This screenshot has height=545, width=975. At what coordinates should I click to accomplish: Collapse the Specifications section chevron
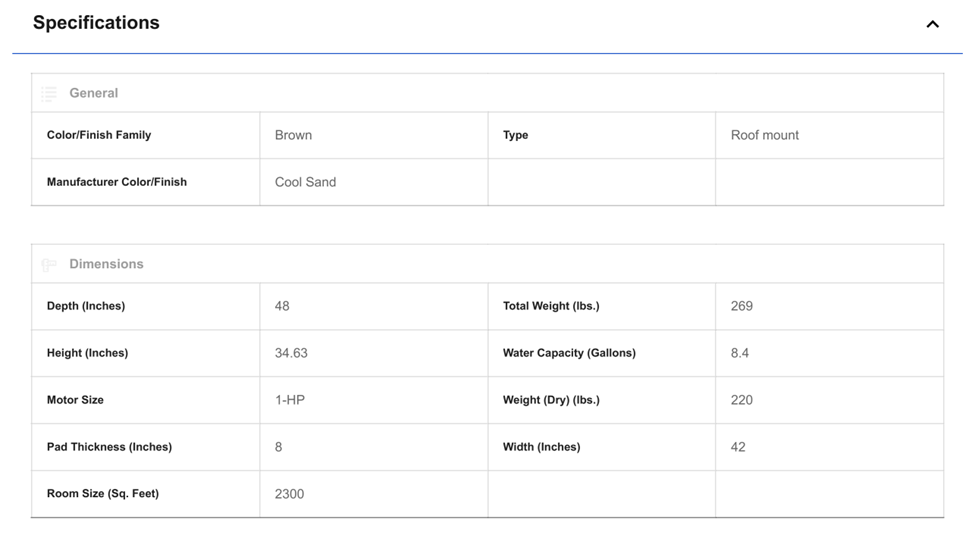pyautogui.click(x=932, y=24)
